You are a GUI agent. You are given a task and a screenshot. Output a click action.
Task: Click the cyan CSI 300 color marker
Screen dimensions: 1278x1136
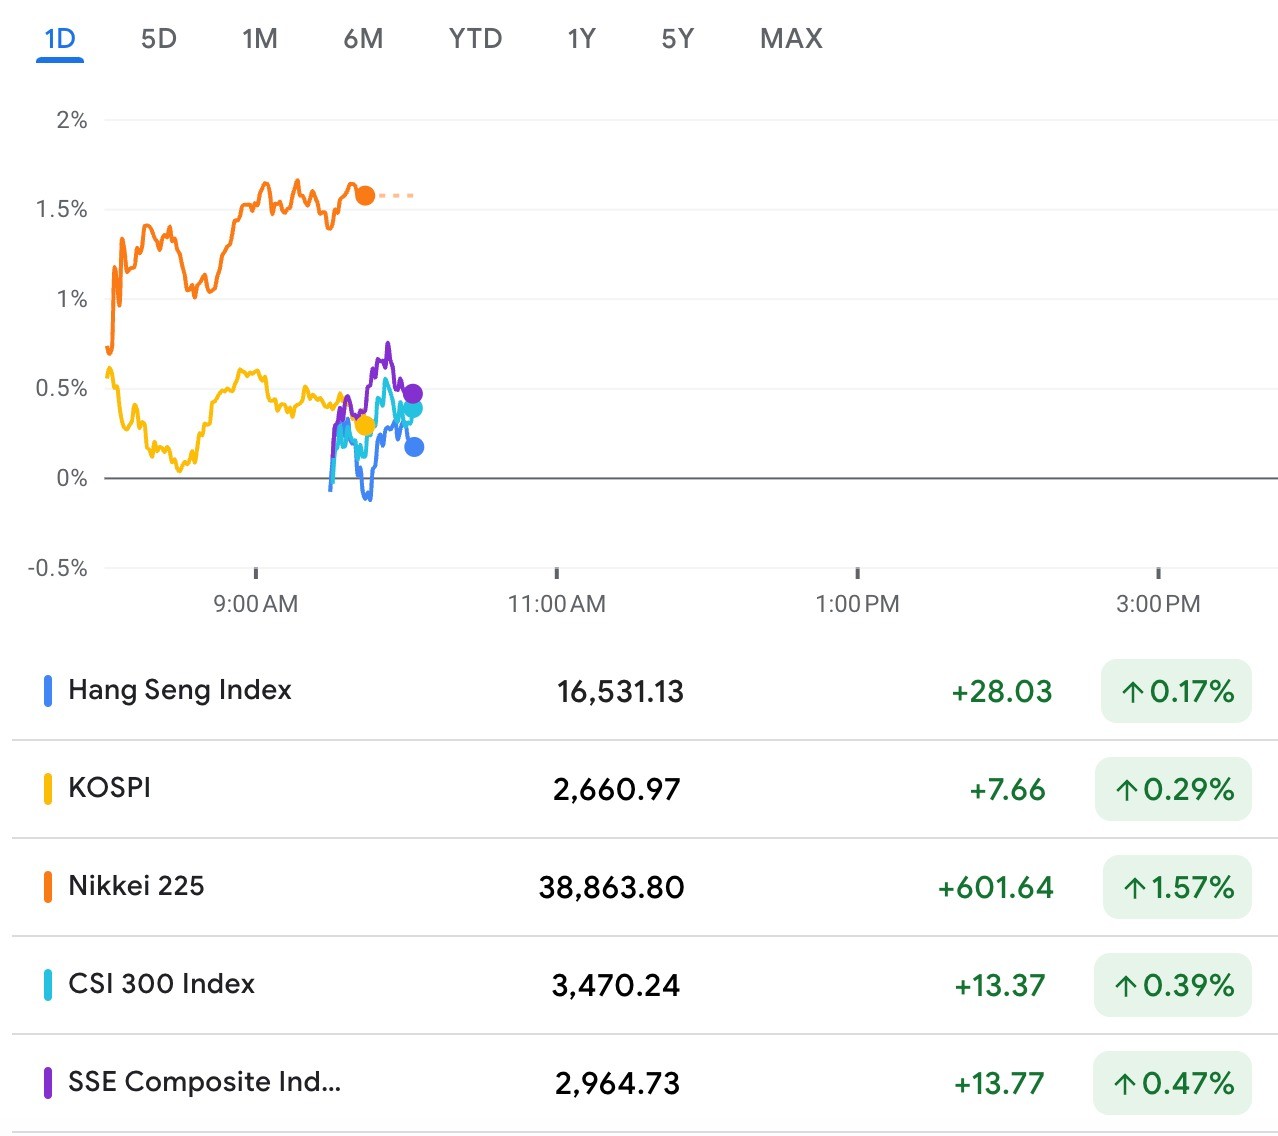coord(48,985)
